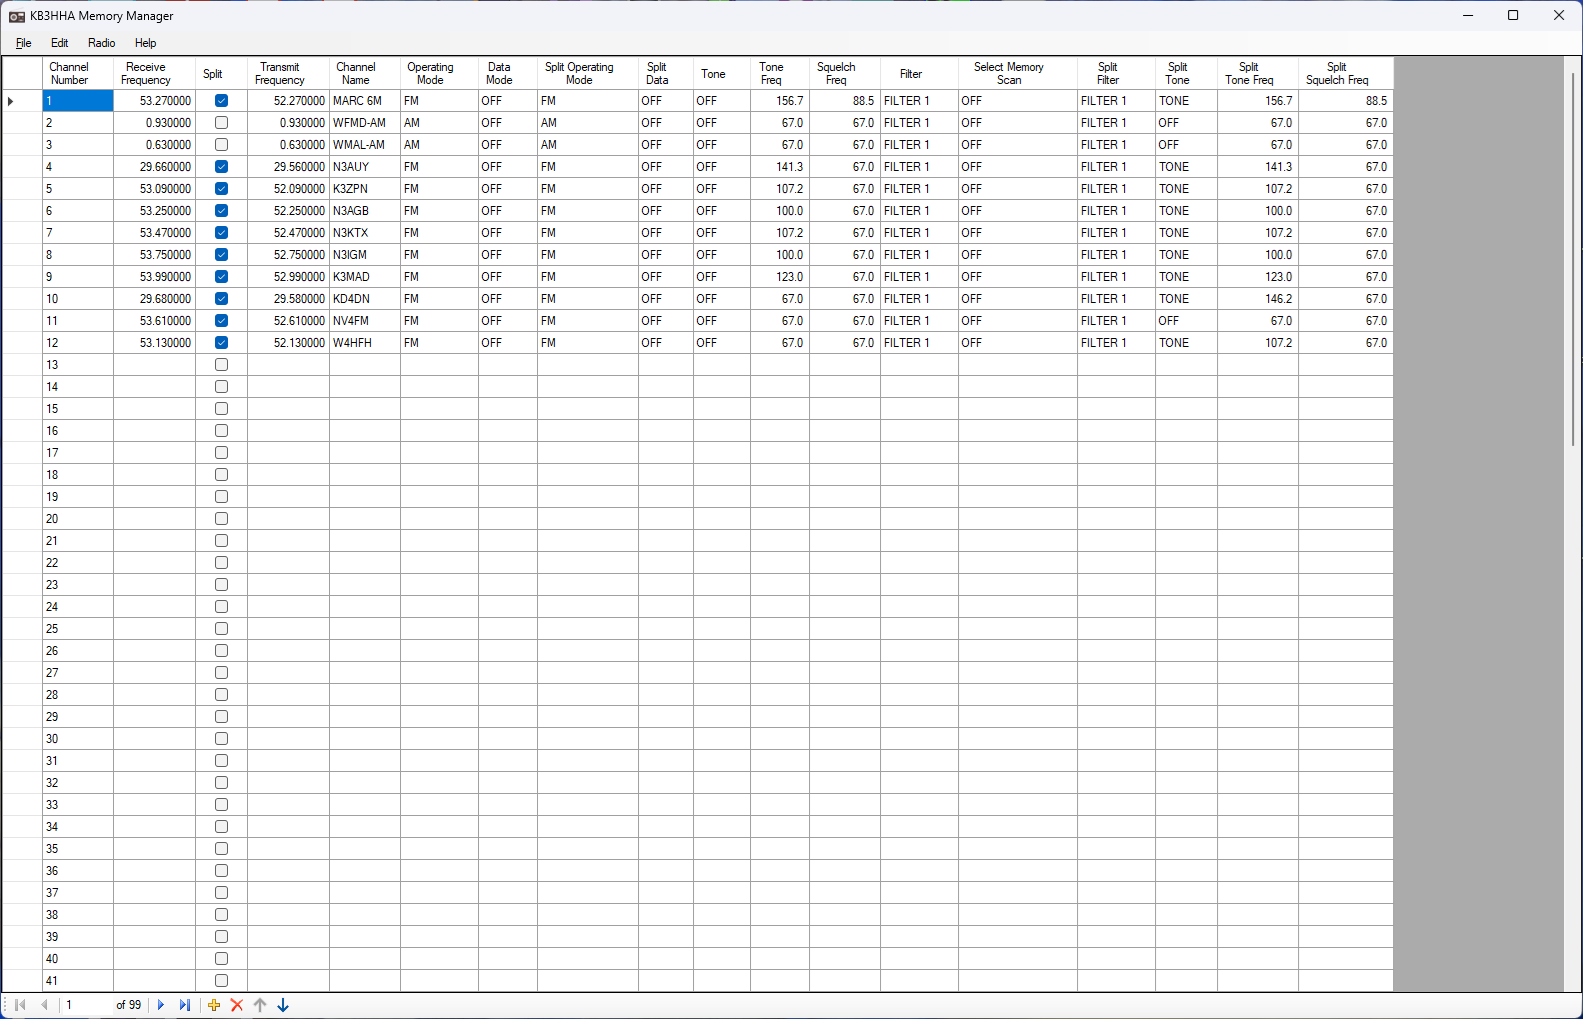Select Split Tone Freq 123.0 cell
The height and width of the screenshot is (1019, 1583).
[1258, 277]
